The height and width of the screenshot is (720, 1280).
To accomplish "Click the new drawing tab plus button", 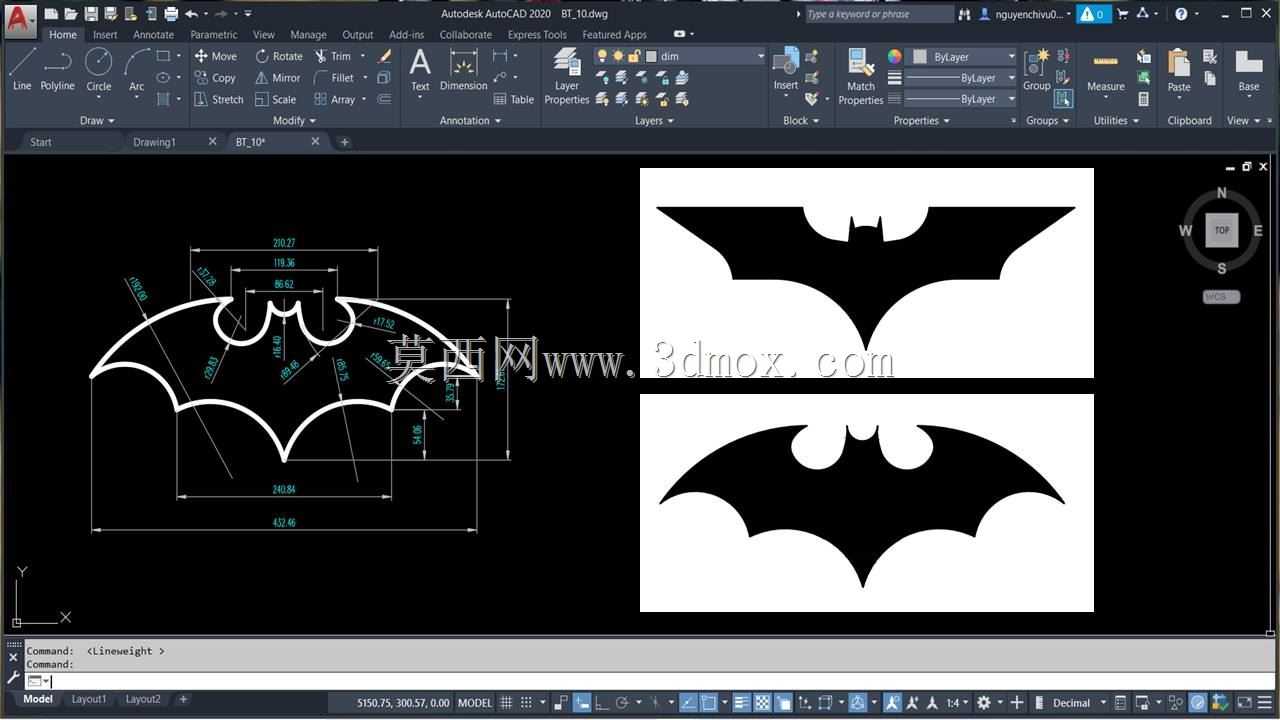I will [344, 142].
